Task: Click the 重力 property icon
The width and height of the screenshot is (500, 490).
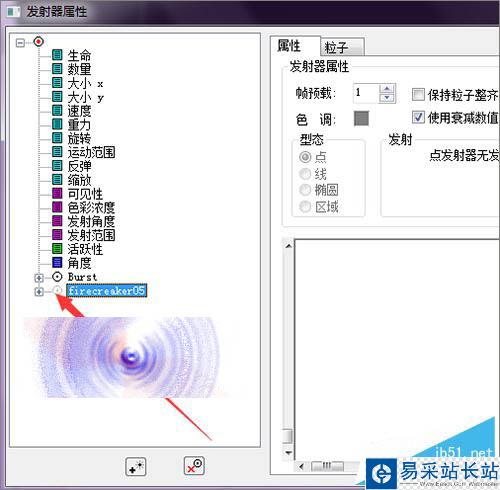Action: coord(57,124)
